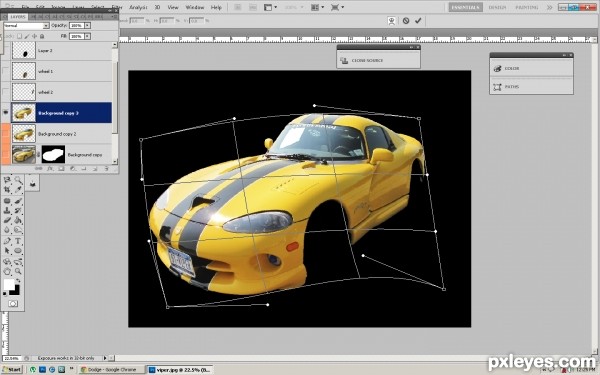
Task: Click the Create new layer icon
Action: 95,168
